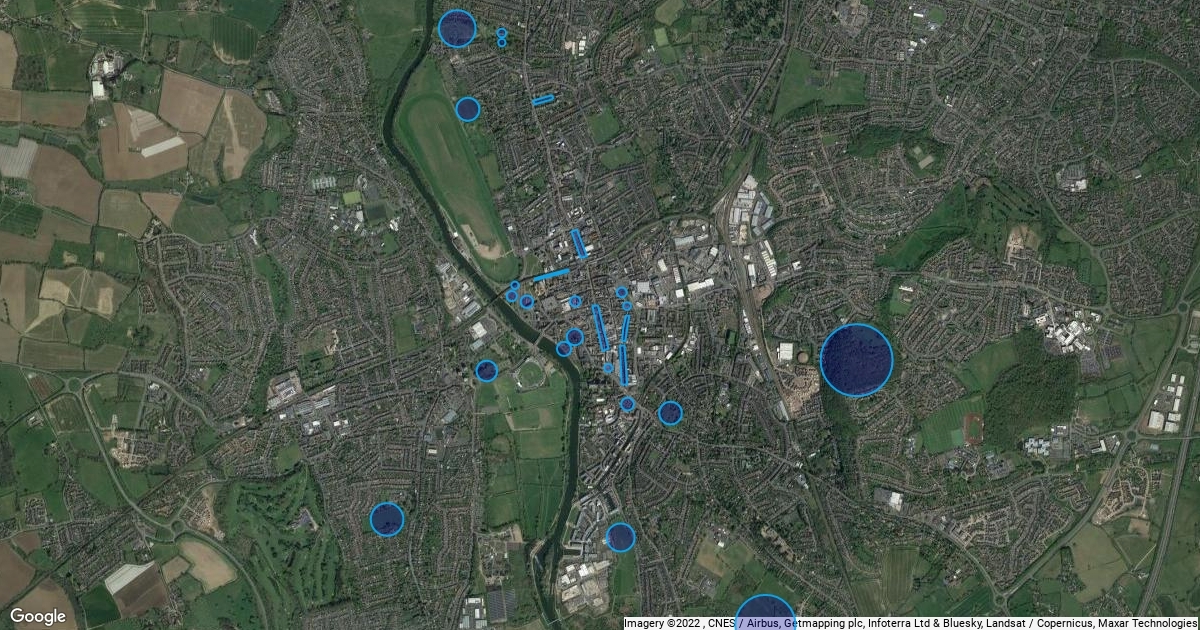Select the short blue bar north of the city centre
Image resolution: width=1200 pixels, height=630 pixels.
(543, 100)
